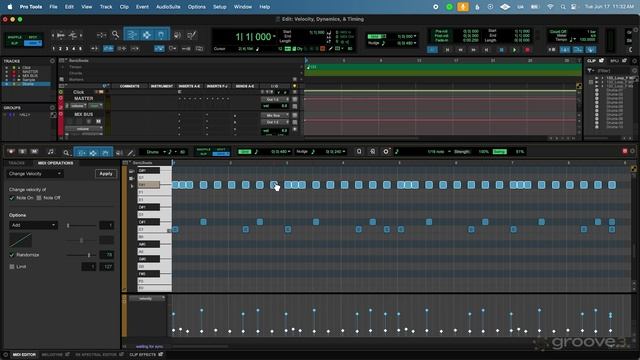Image resolution: width=640 pixels, height=360 pixels.
Task: Open the Window menu
Action: (x=243, y=7)
